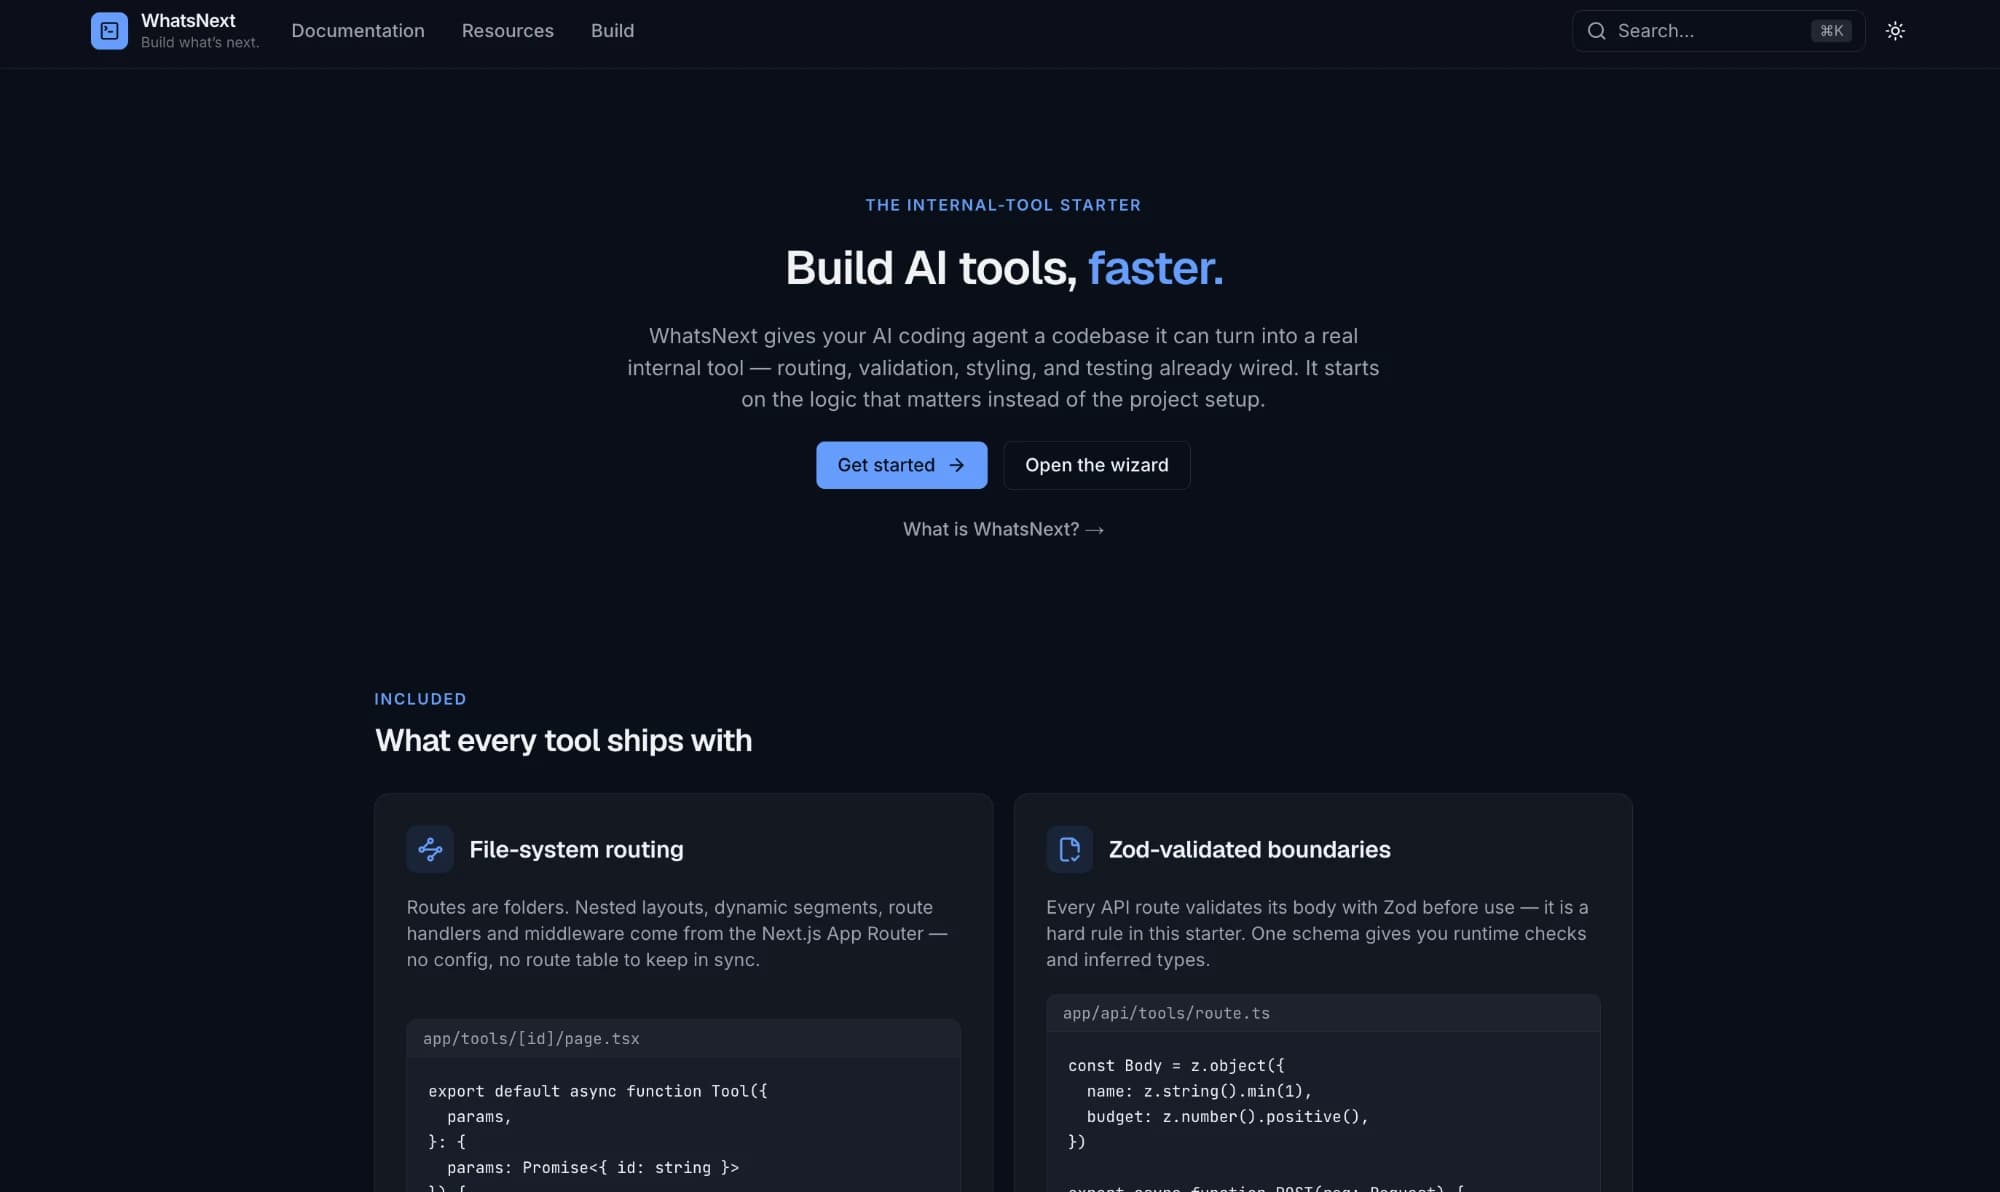
Task: Click 'What every tool ships with' heading
Action: [563, 741]
